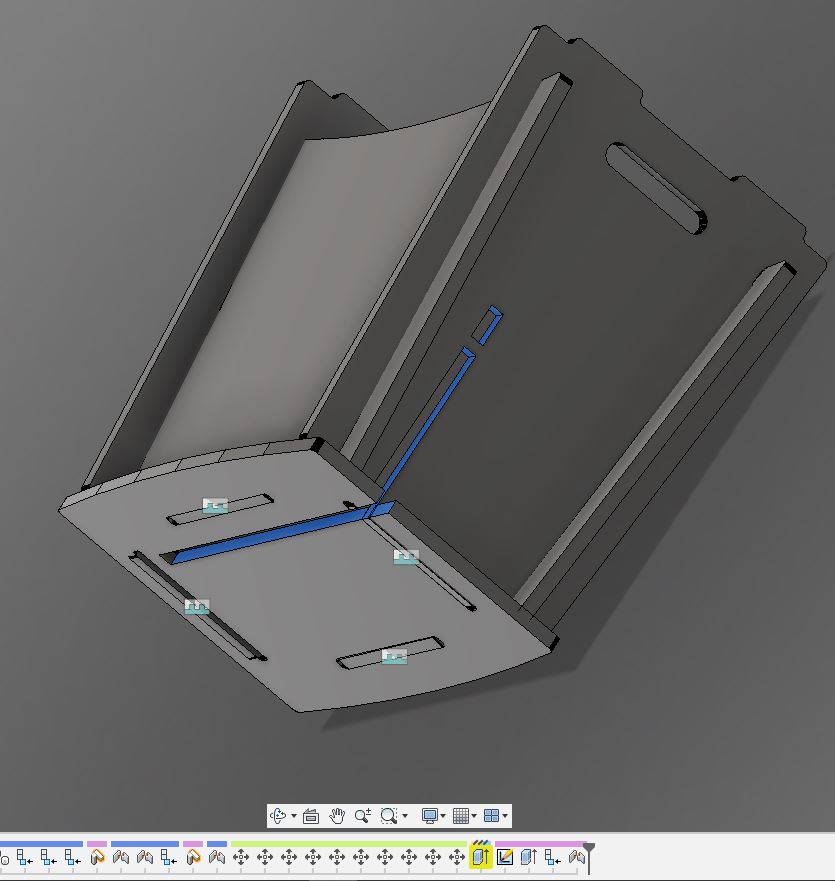The width and height of the screenshot is (835, 881).
Task: Click the joint glyph near the top slot
Action: pos(215,506)
